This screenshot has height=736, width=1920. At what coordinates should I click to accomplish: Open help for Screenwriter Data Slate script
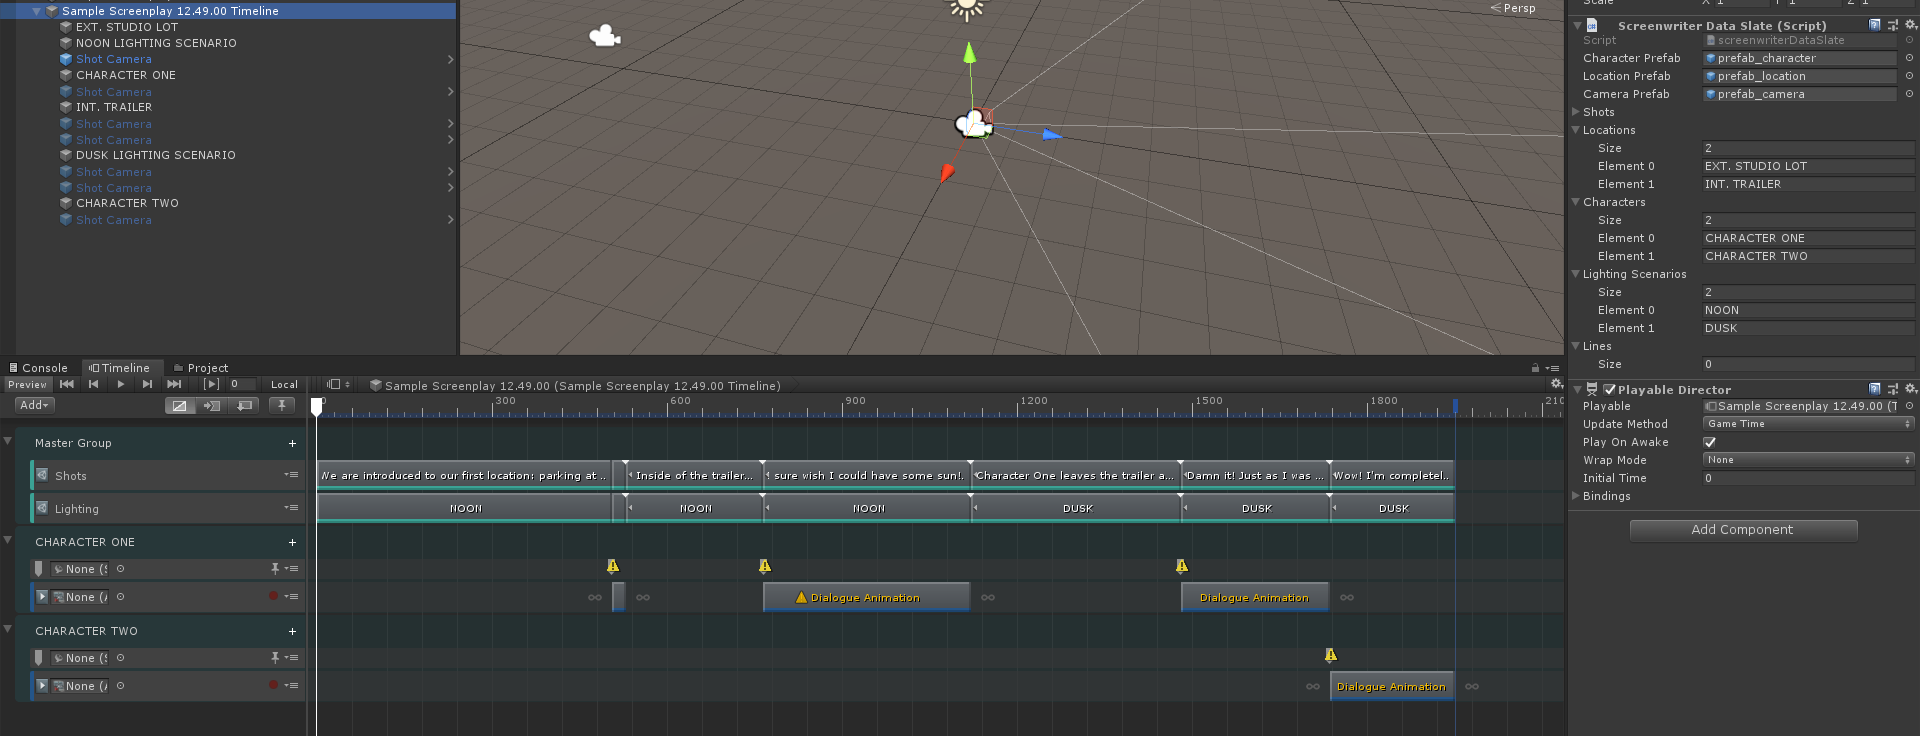click(1875, 25)
